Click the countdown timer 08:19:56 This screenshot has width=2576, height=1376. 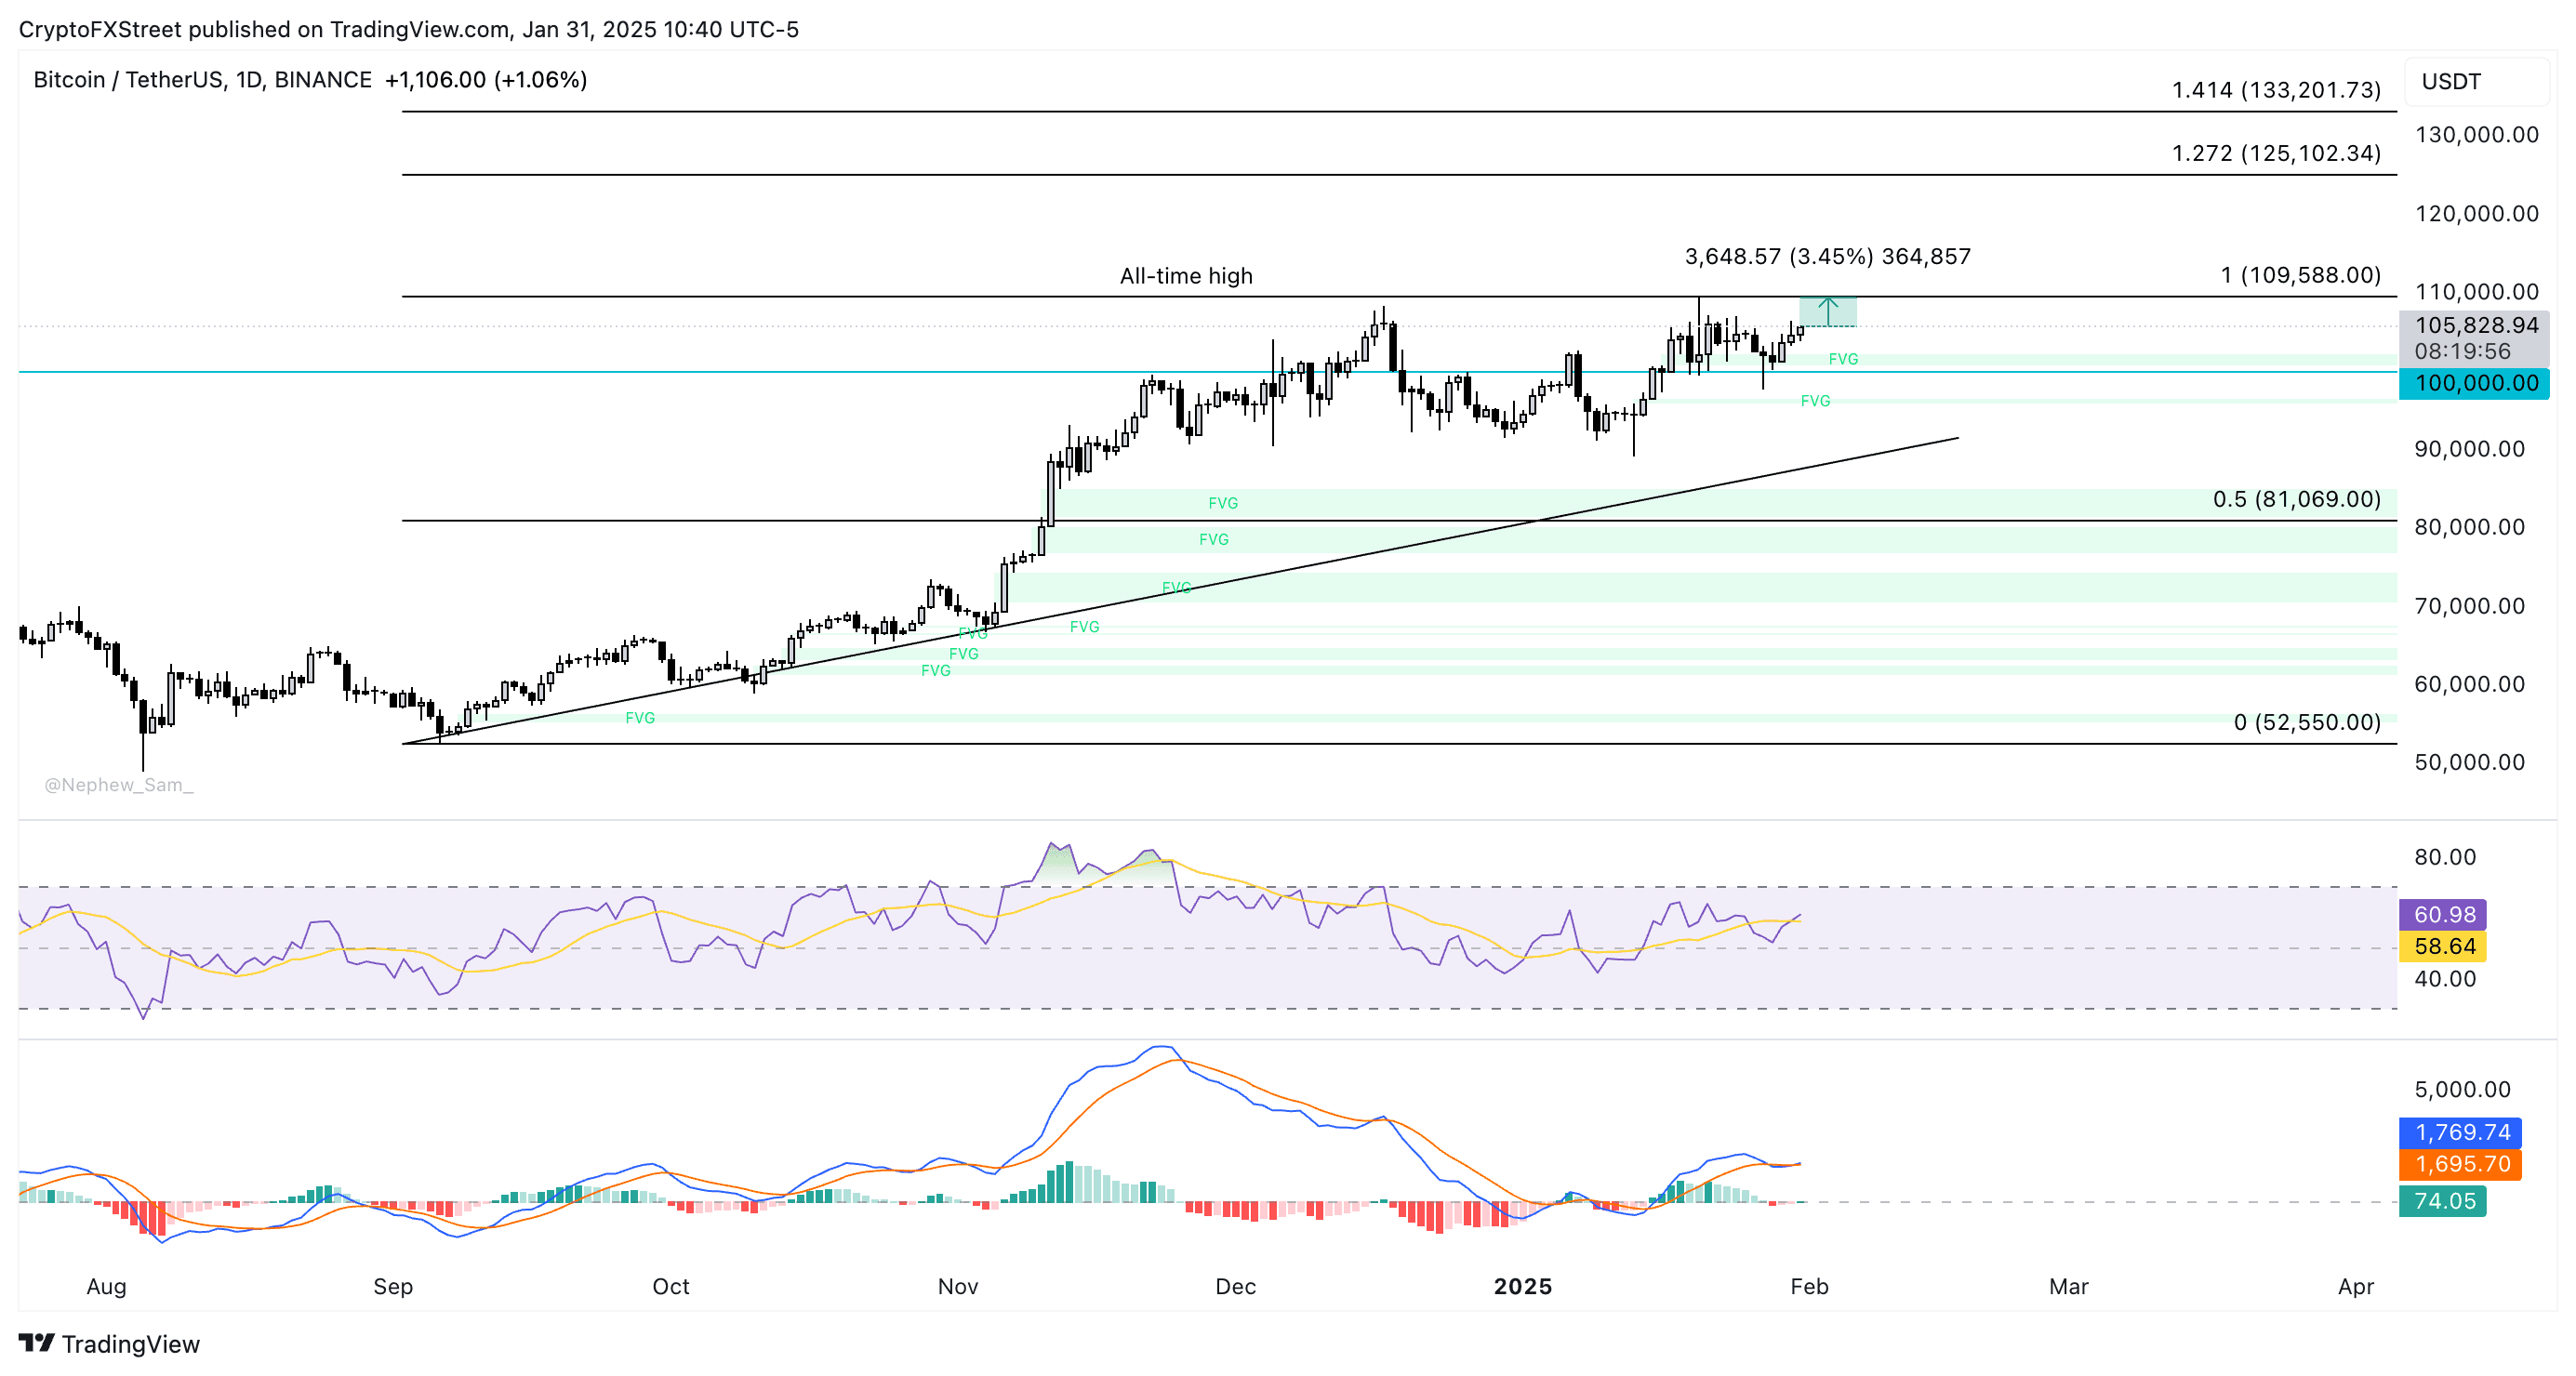pos(2462,351)
